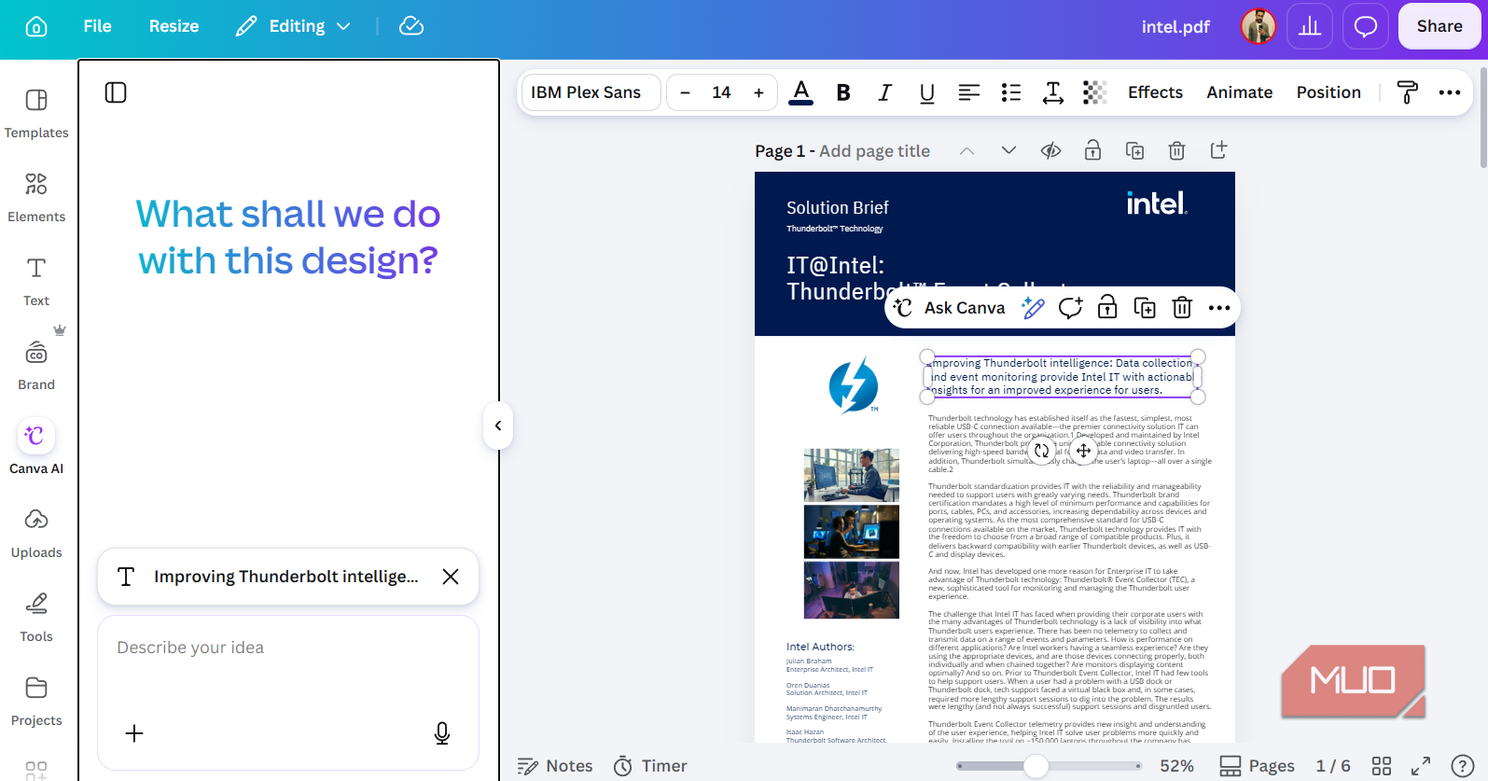Image resolution: width=1488 pixels, height=781 pixels.
Task: Move the page down with the chevron
Action: click(1008, 151)
